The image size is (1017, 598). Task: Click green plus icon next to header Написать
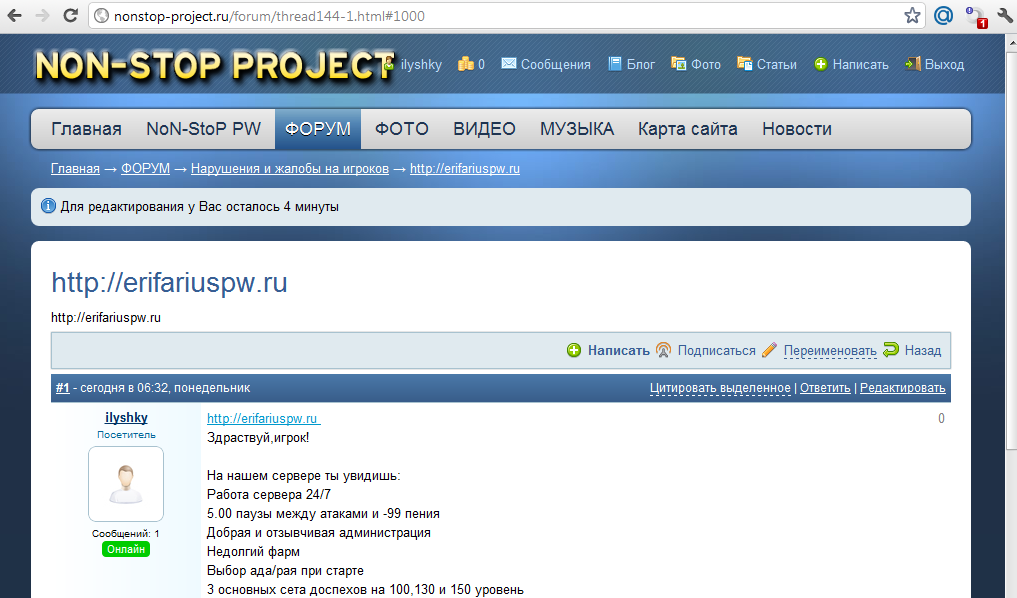point(820,64)
